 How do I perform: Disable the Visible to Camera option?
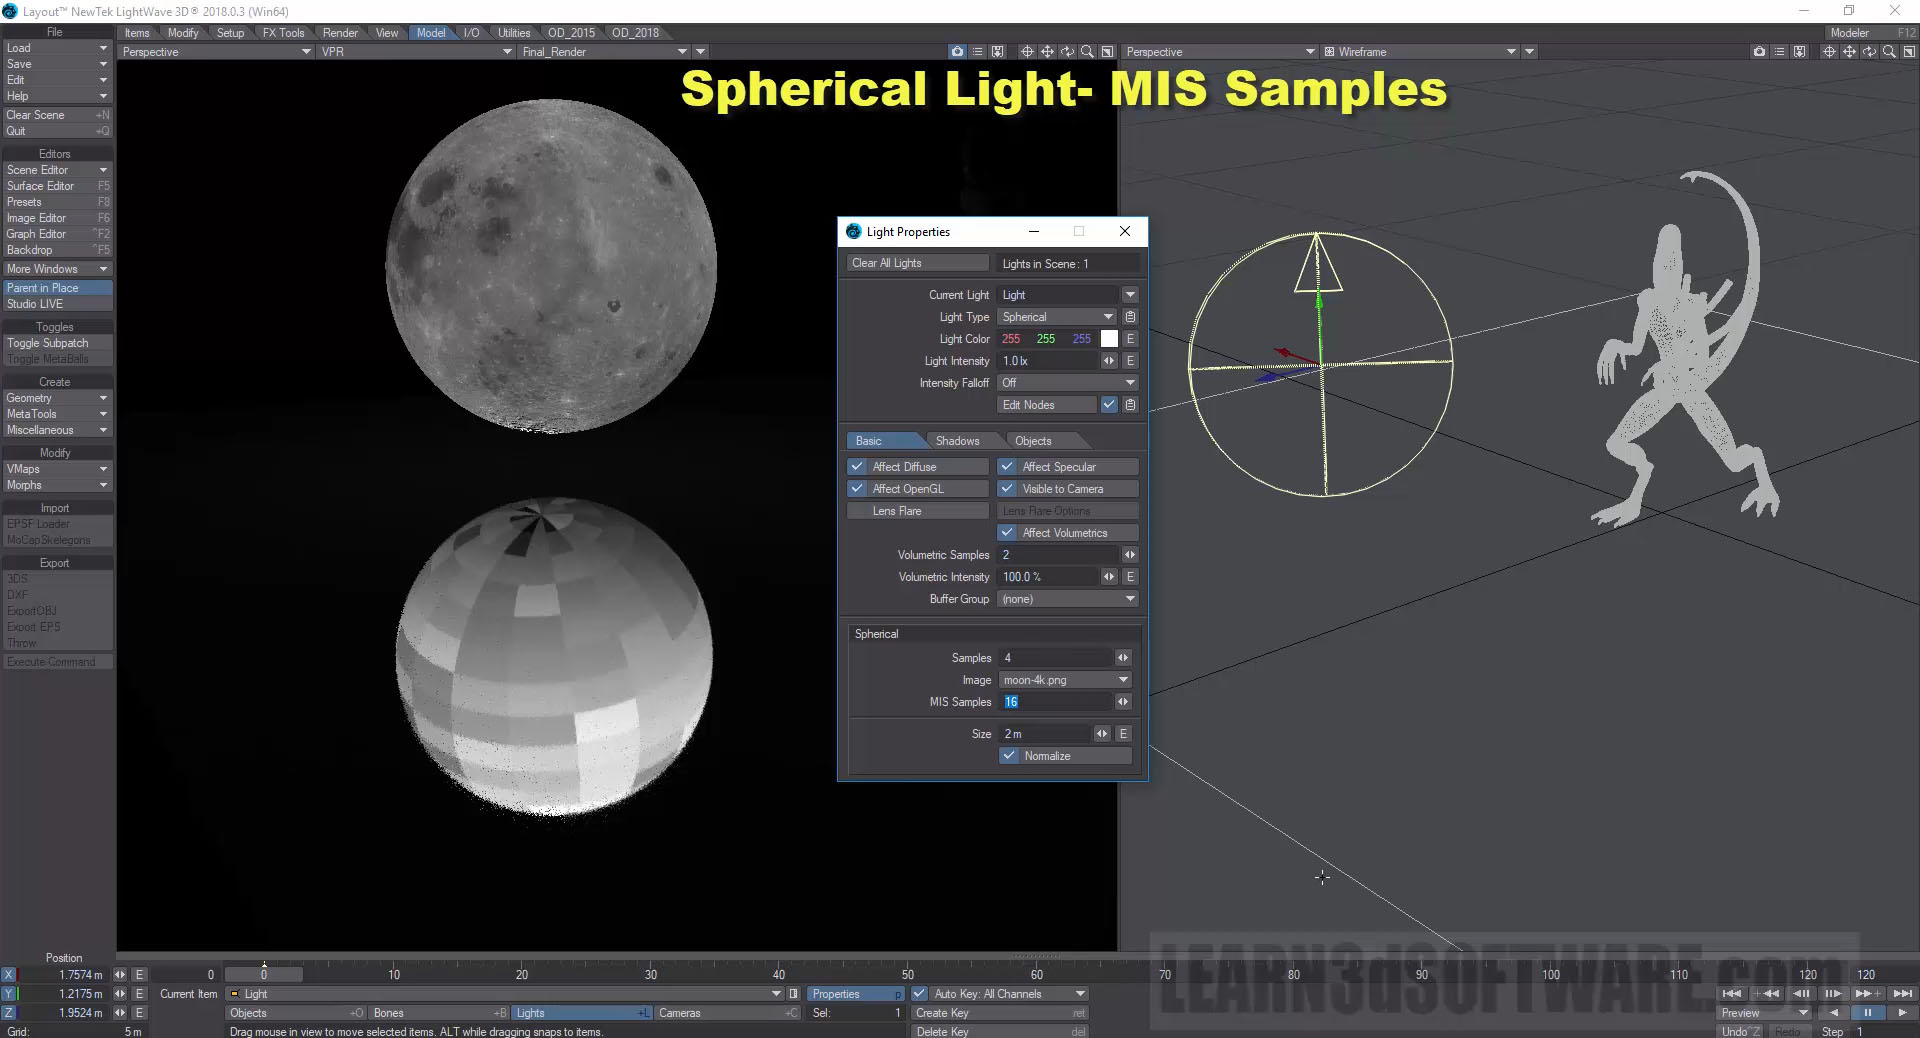pyautogui.click(x=1007, y=489)
